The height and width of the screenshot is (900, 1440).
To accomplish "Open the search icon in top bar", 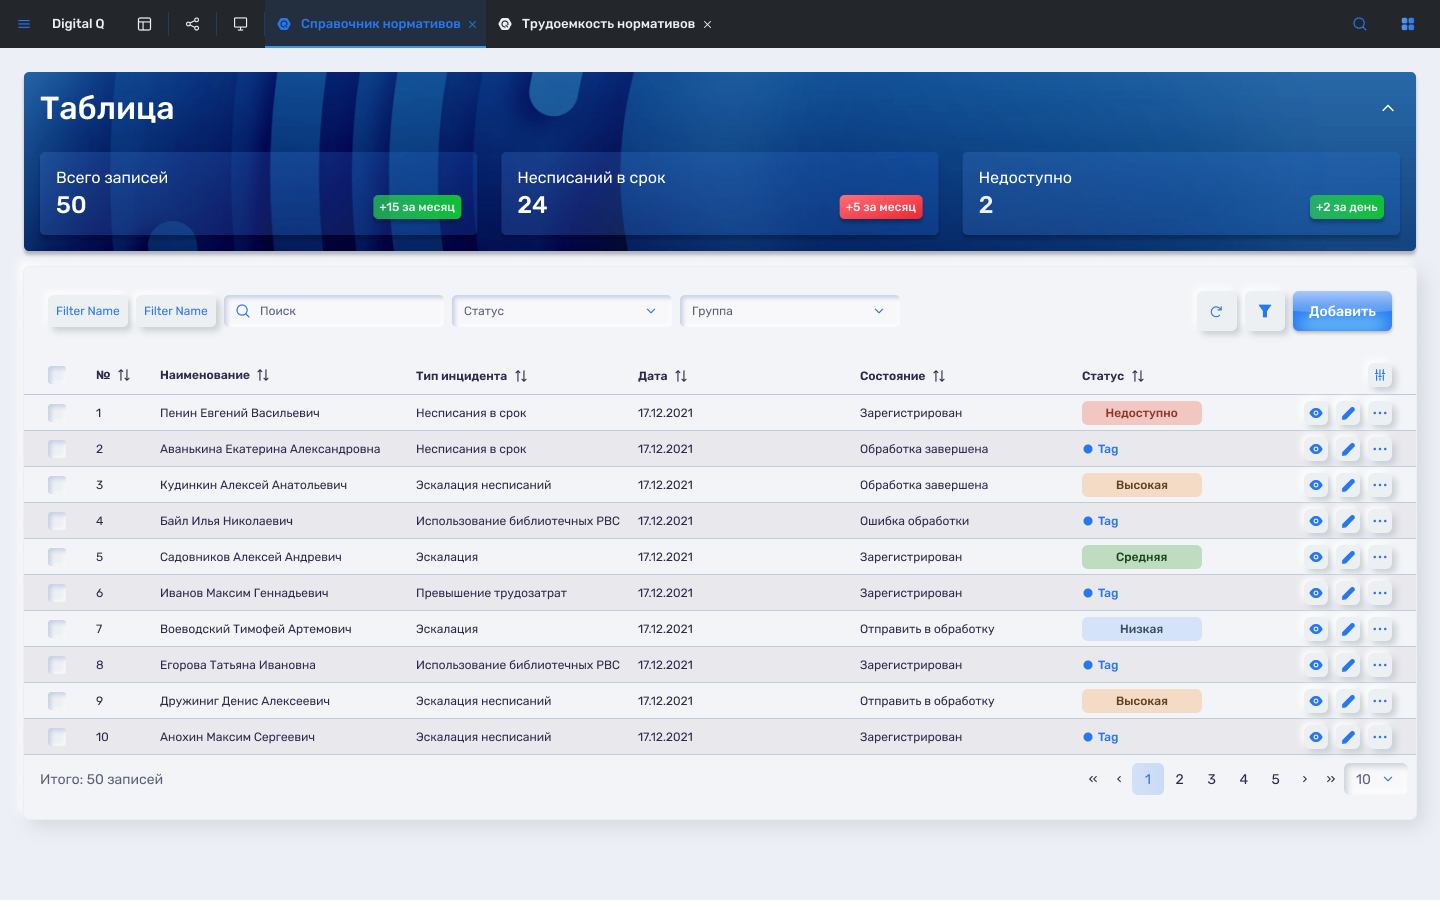I will pyautogui.click(x=1360, y=24).
